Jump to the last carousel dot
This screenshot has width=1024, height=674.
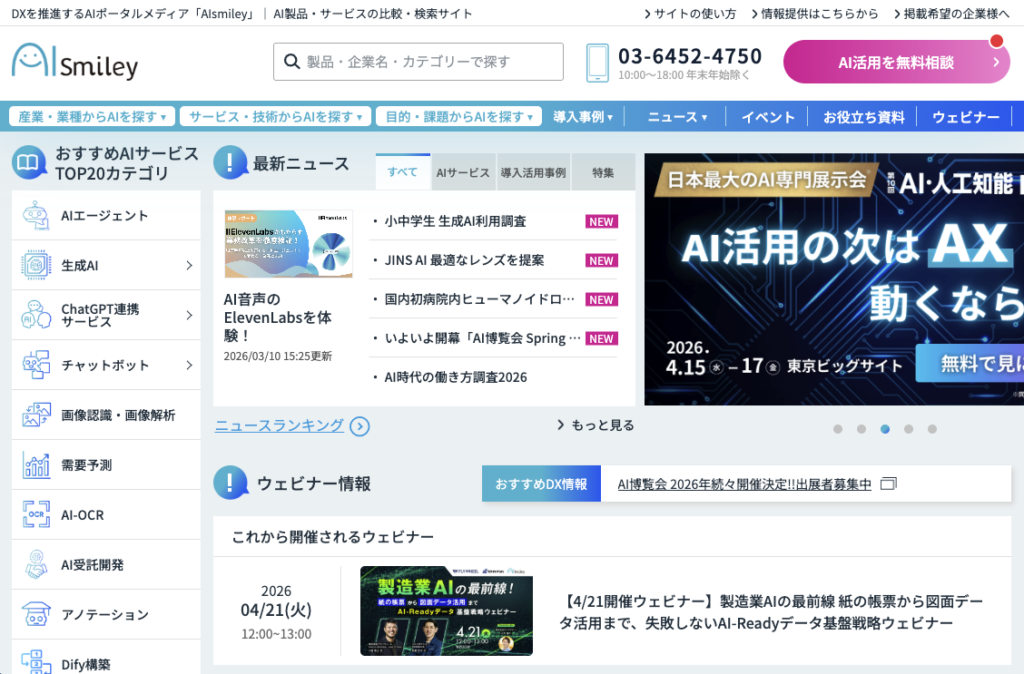(x=932, y=429)
